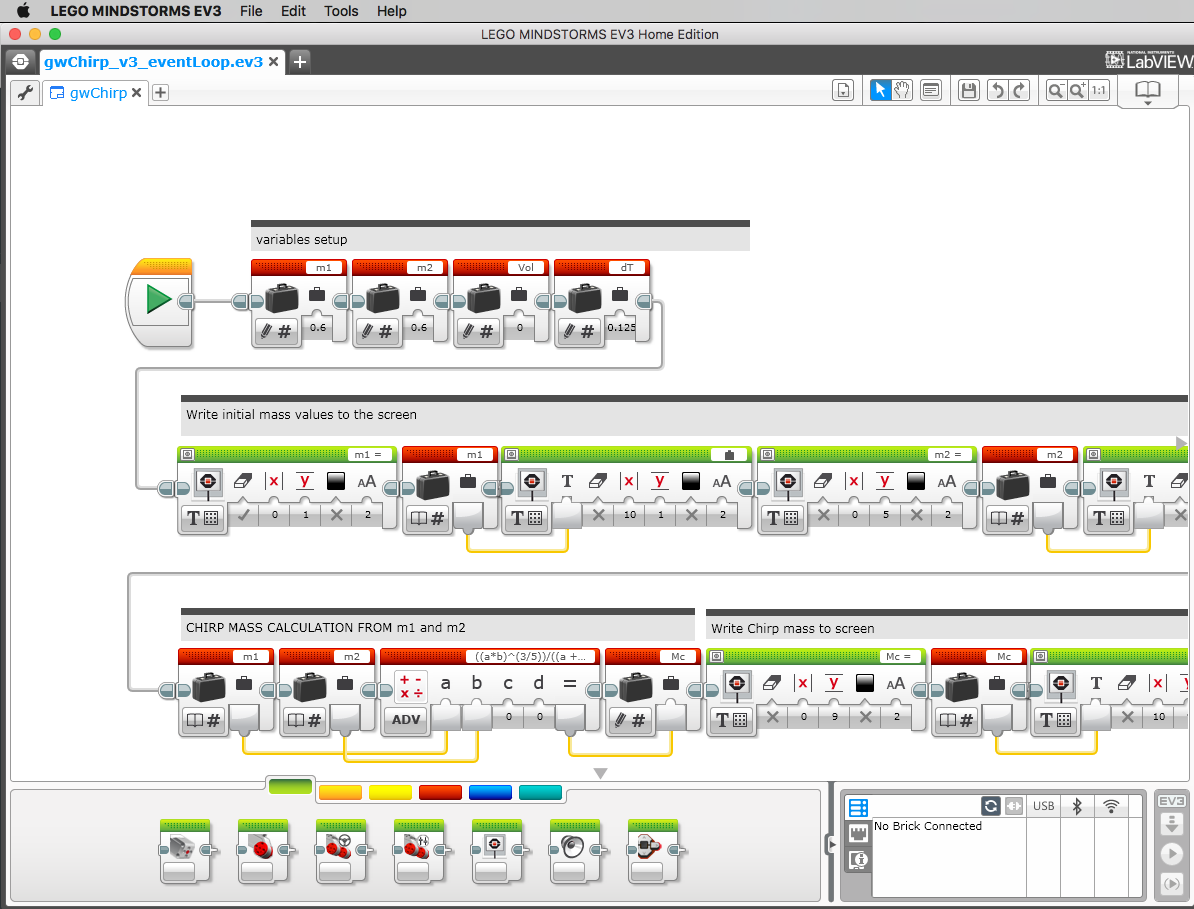The height and width of the screenshot is (909, 1194).
Task: Open the variable name dropdown labeled dT
Action: point(627,268)
